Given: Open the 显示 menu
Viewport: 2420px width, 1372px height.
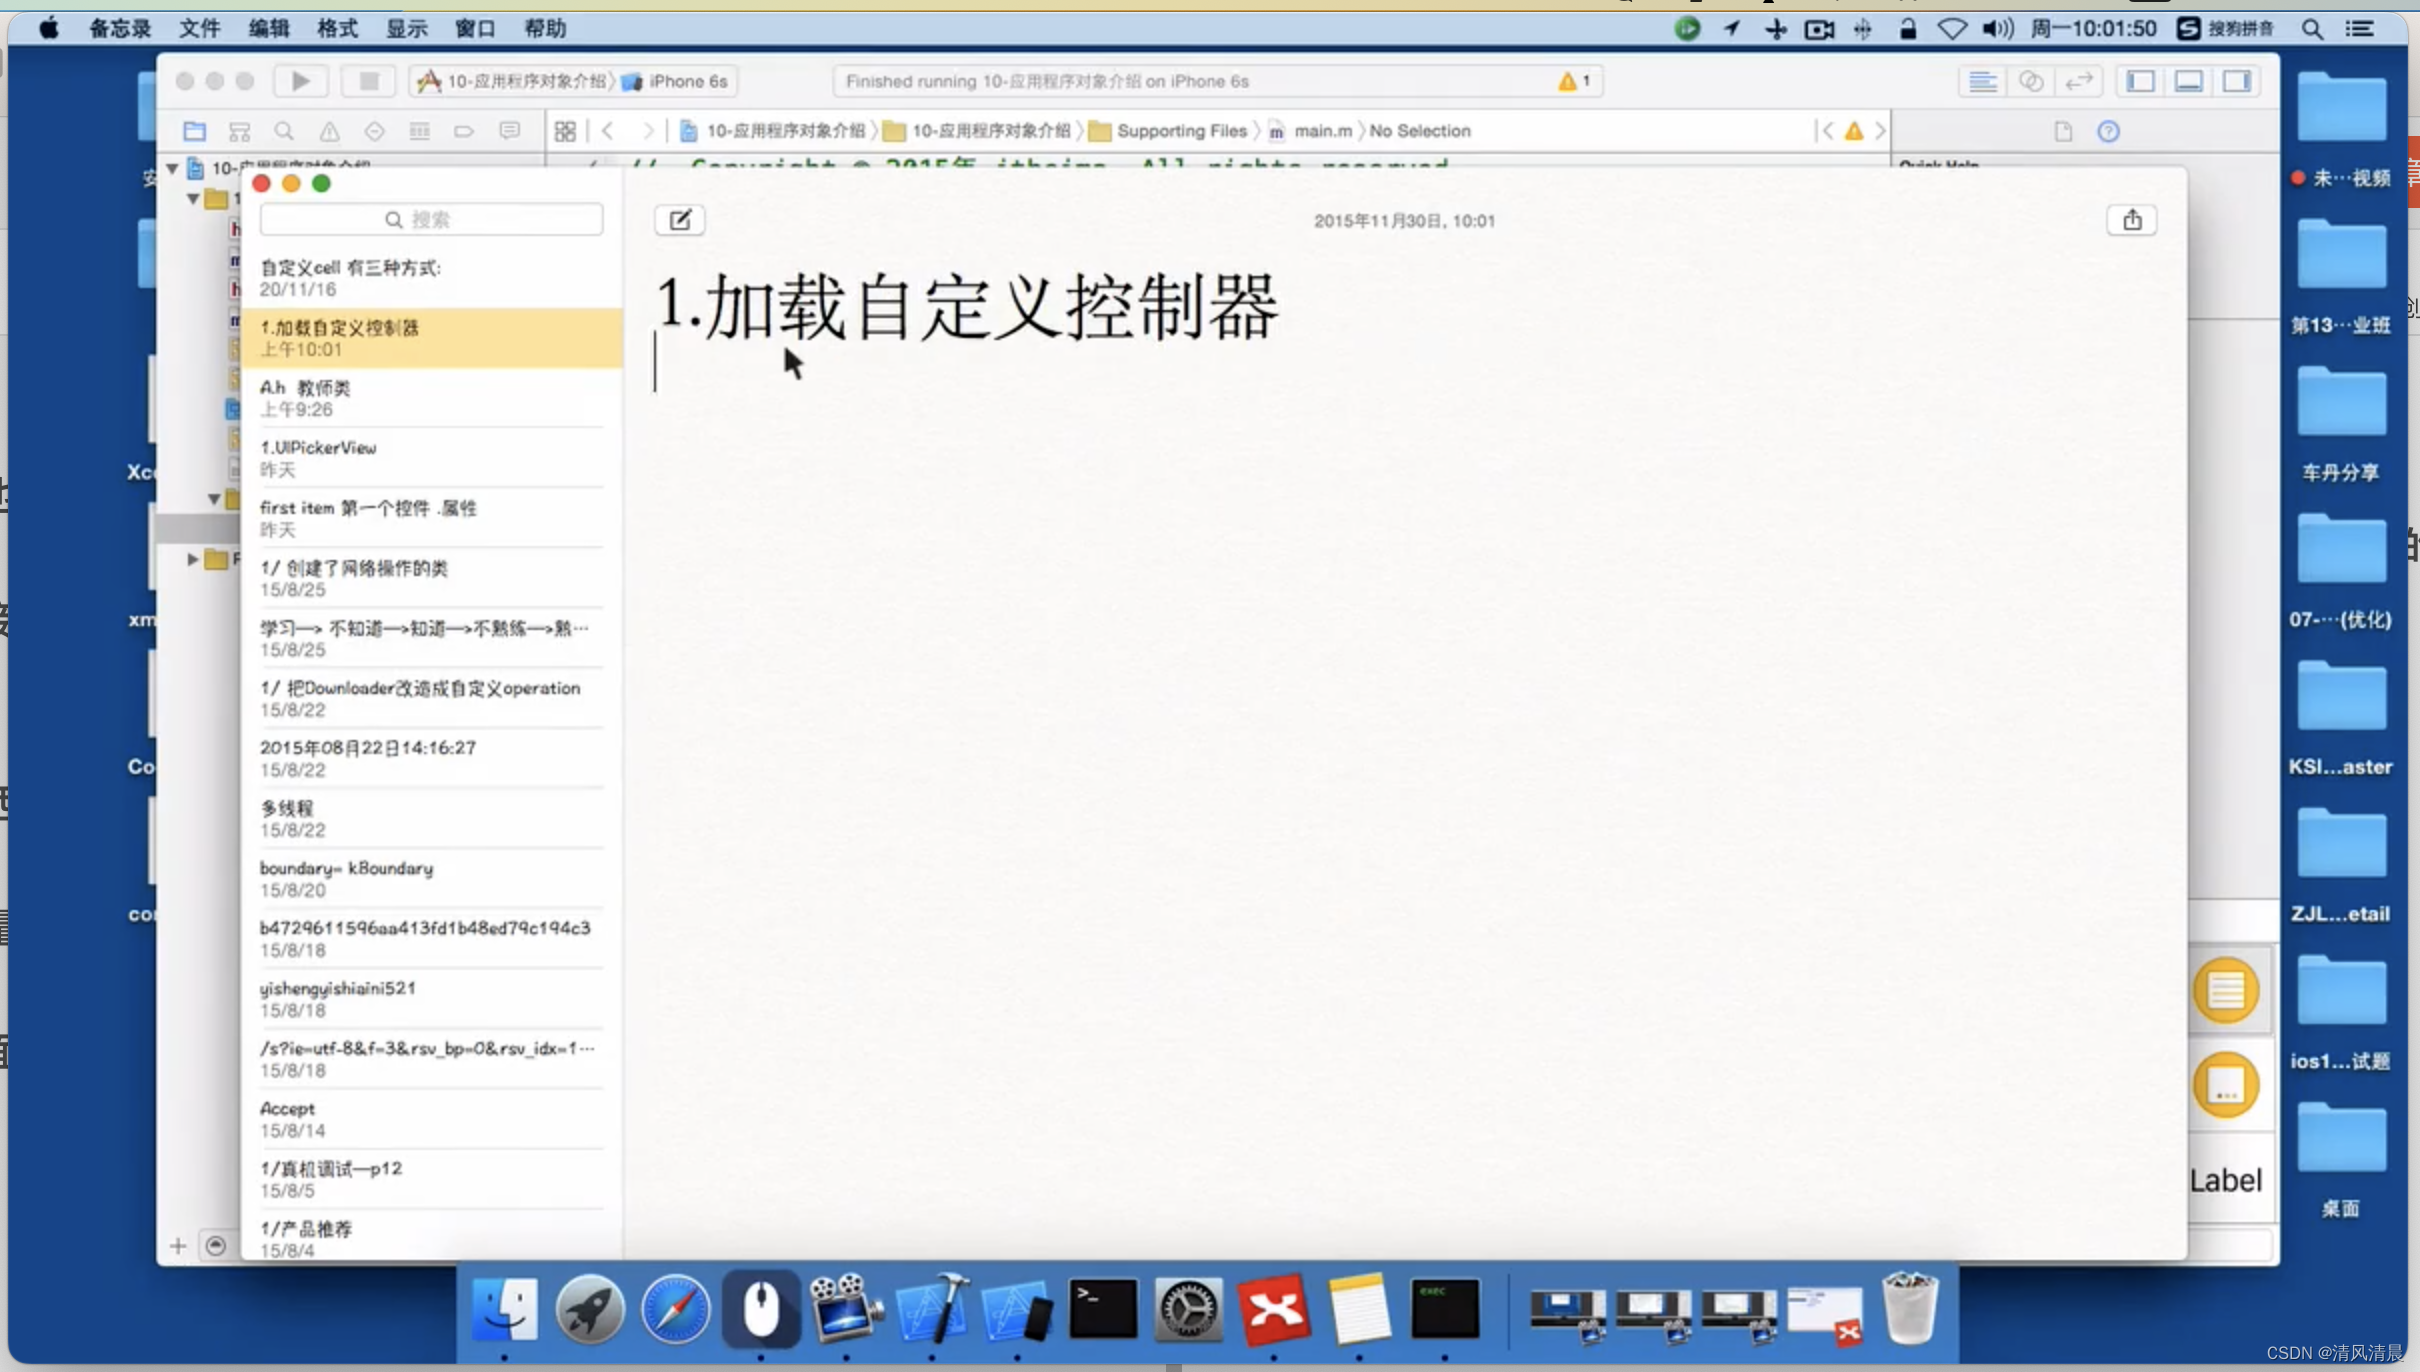Looking at the screenshot, I should point(407,29).
